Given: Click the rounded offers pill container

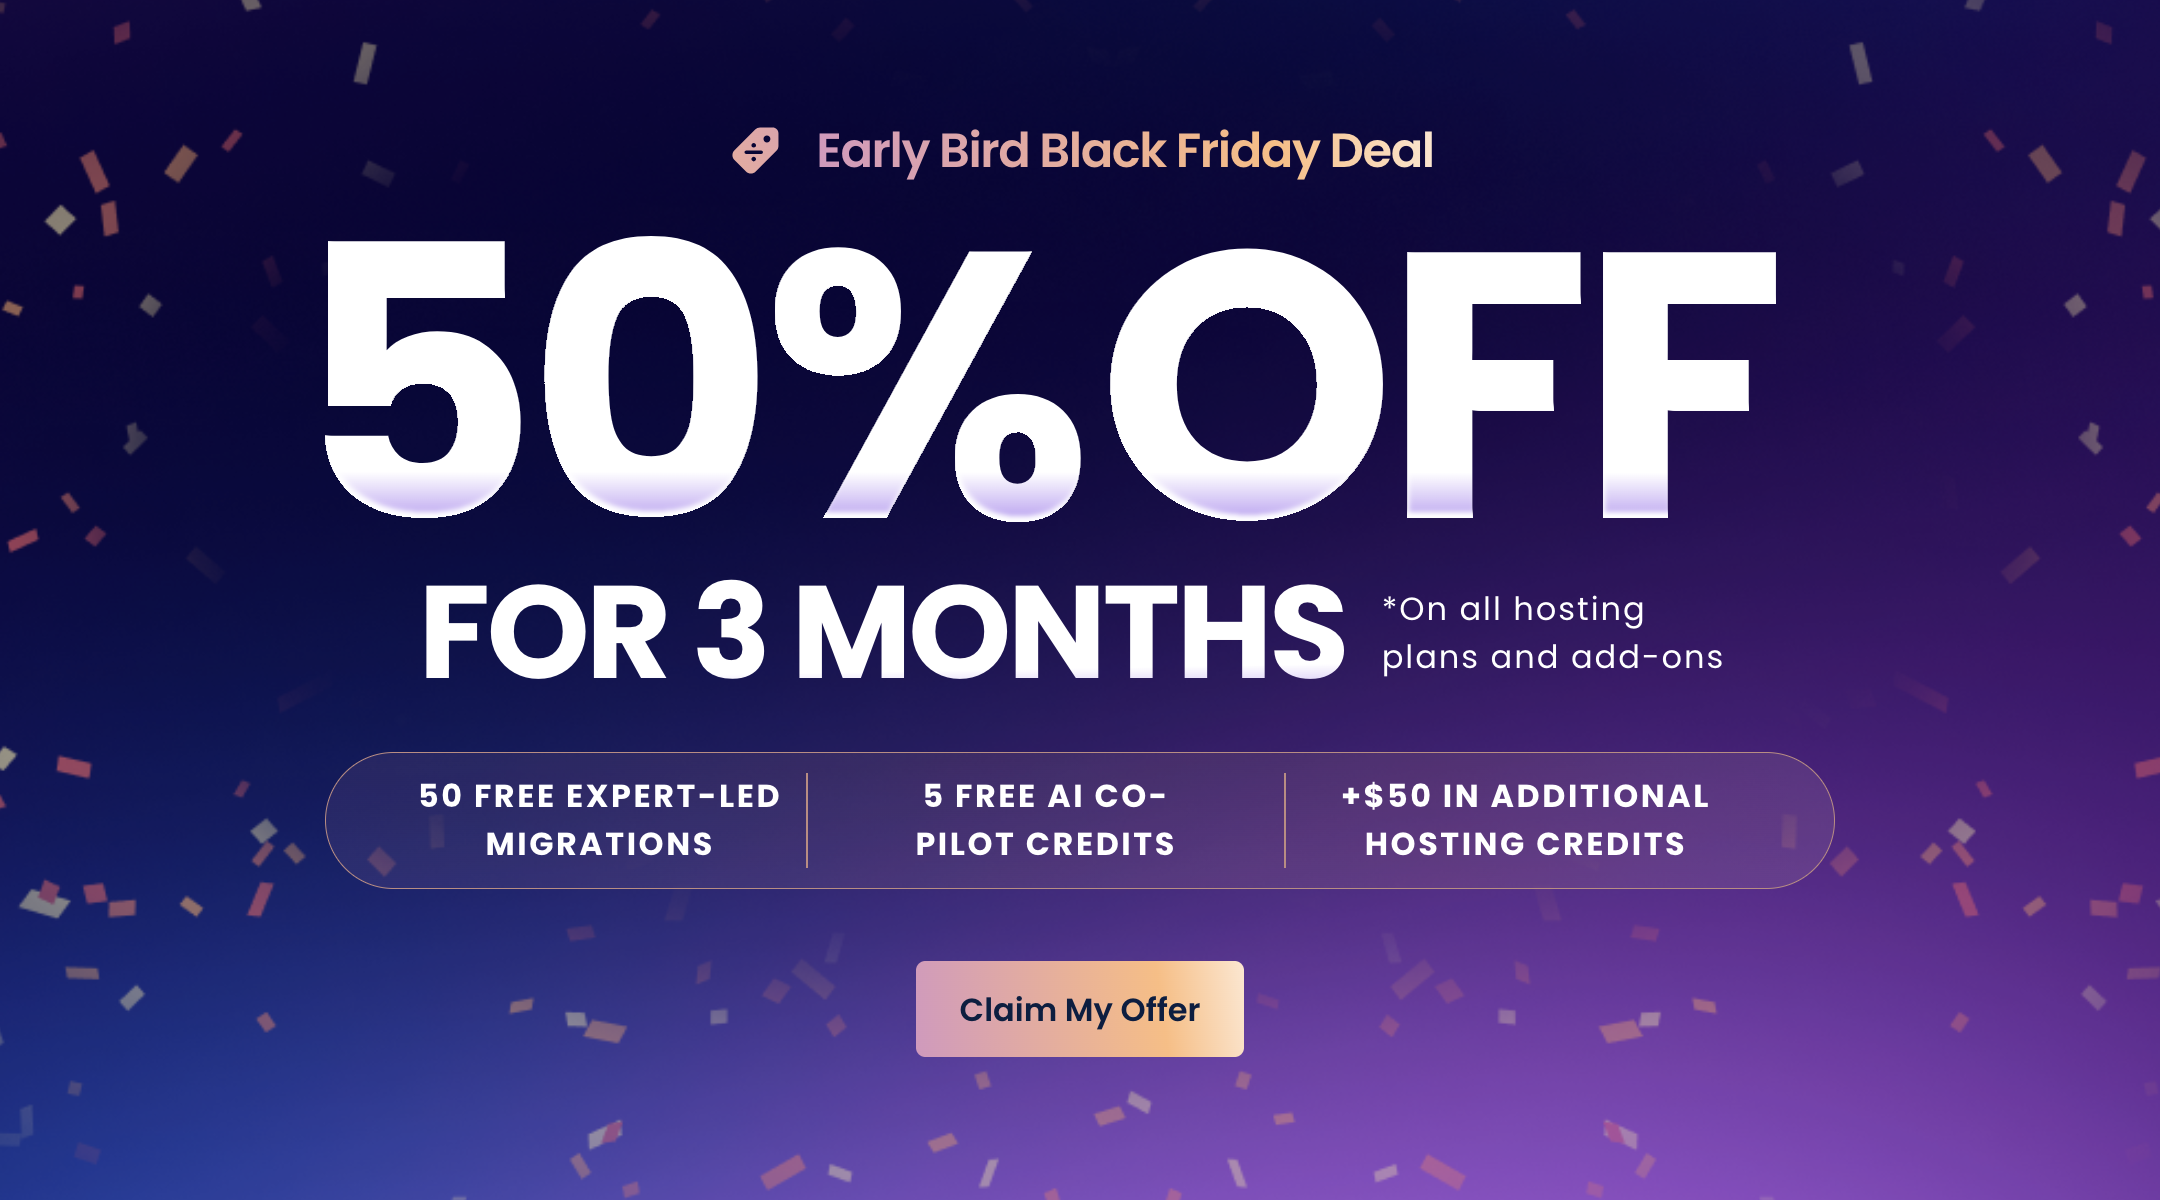Looking at the screenshot, I should click(1080, 820).
